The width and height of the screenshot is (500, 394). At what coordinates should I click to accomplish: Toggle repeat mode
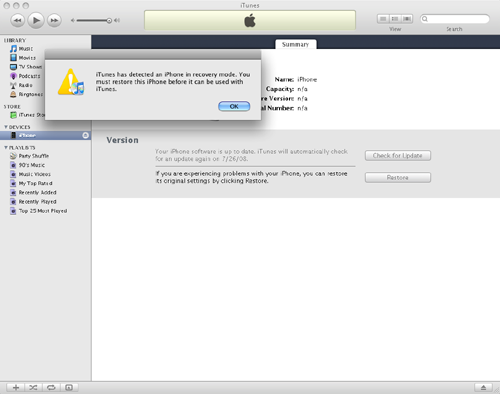[x=51, y=387]
